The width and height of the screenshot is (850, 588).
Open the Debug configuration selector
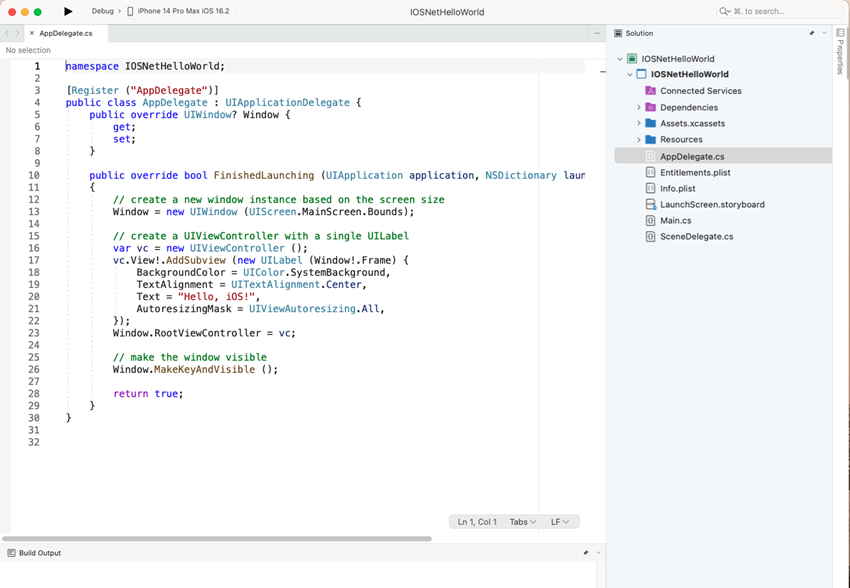[102, 11]
